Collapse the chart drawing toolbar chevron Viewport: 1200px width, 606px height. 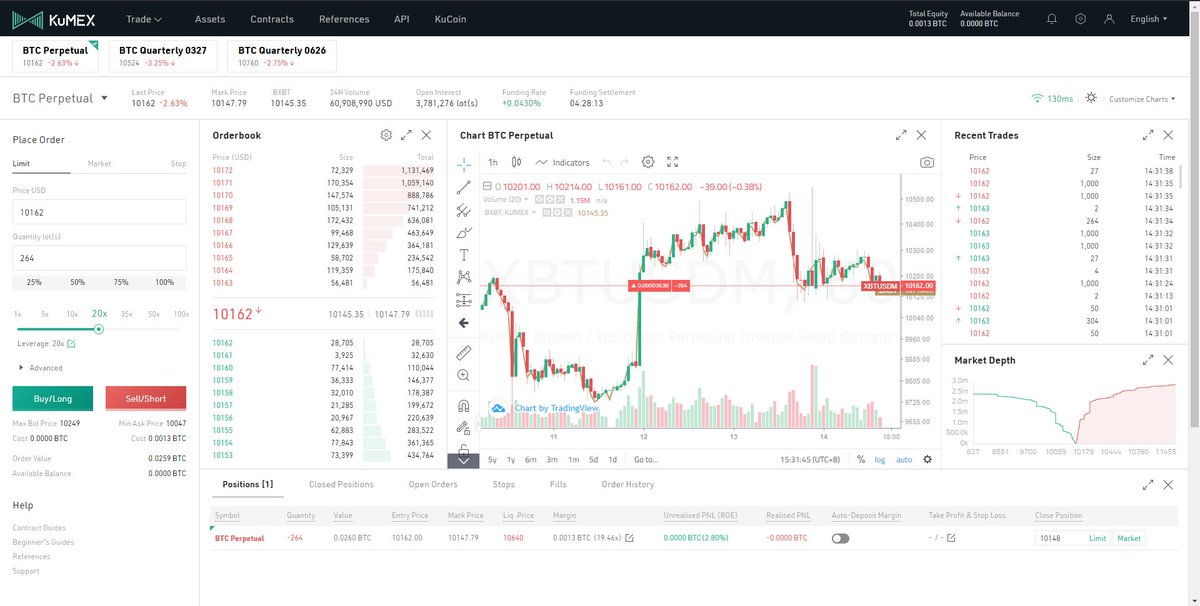(463, 461)
